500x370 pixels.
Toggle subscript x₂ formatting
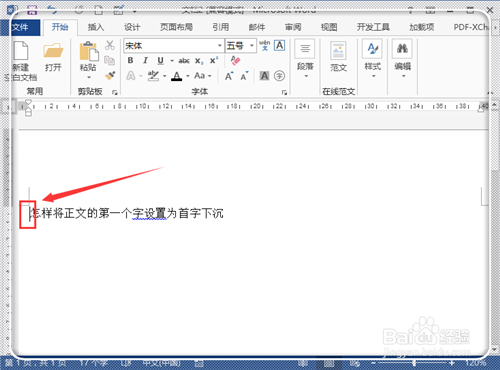199,61
